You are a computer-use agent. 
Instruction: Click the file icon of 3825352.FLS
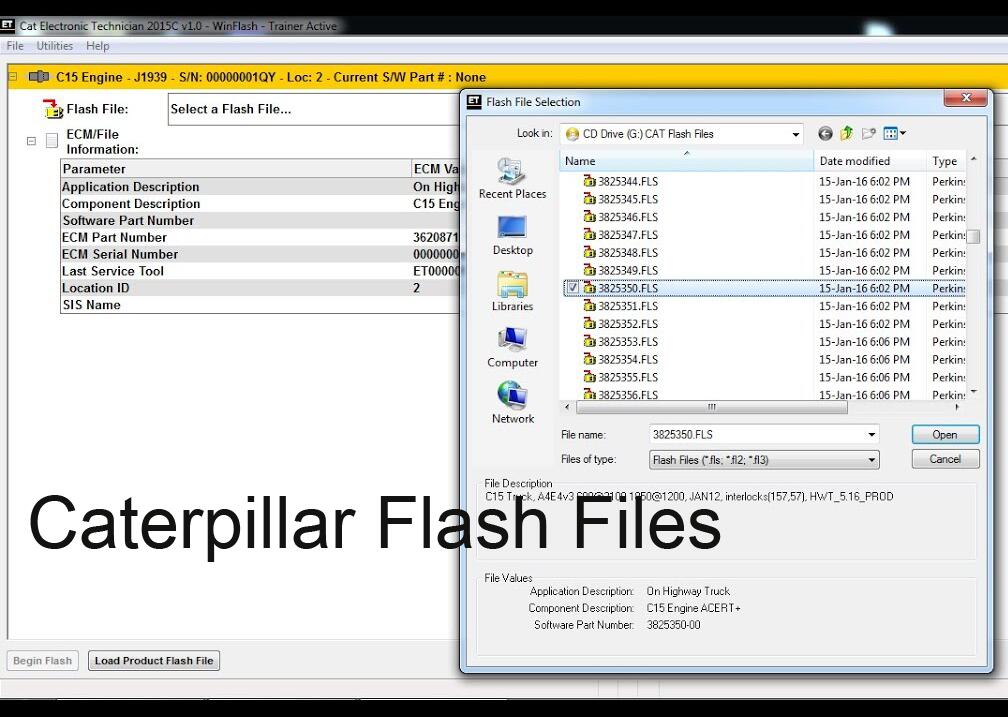589,323
